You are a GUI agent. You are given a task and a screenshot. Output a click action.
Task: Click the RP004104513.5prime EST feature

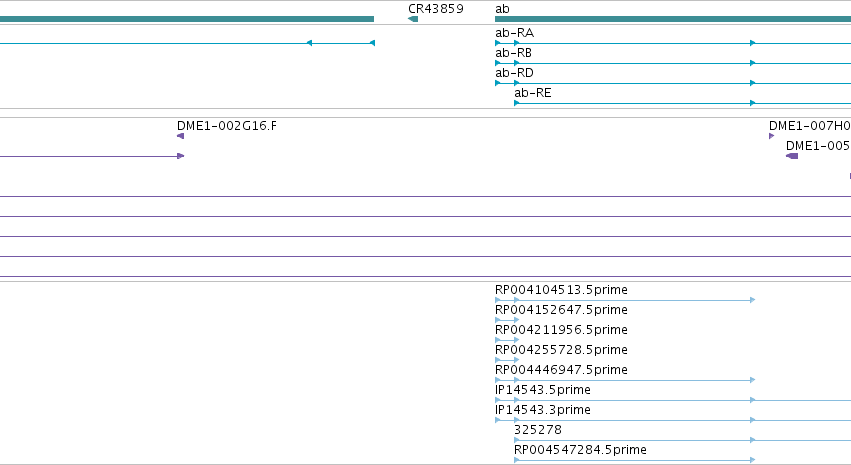click(625, 300)
